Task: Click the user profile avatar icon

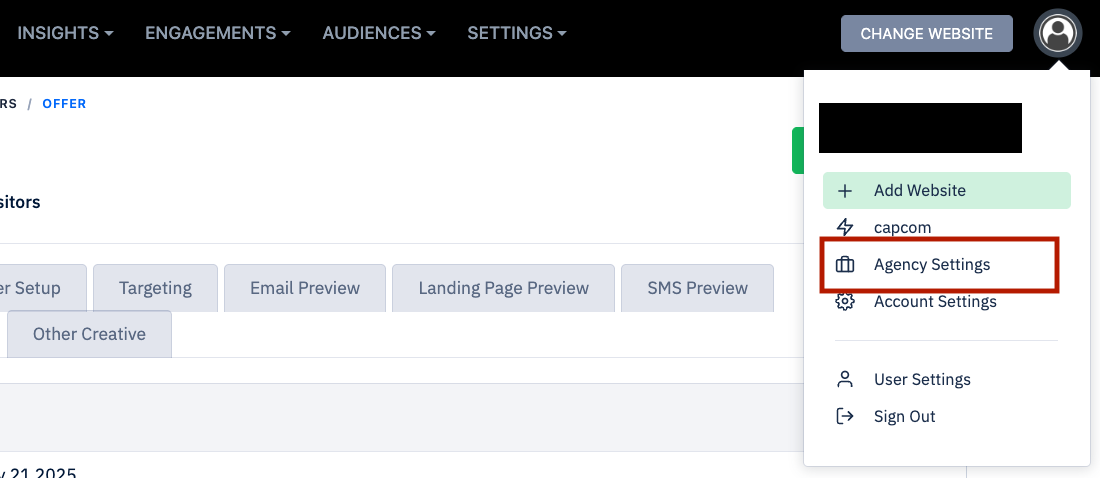Action: tap(1057, 33)
